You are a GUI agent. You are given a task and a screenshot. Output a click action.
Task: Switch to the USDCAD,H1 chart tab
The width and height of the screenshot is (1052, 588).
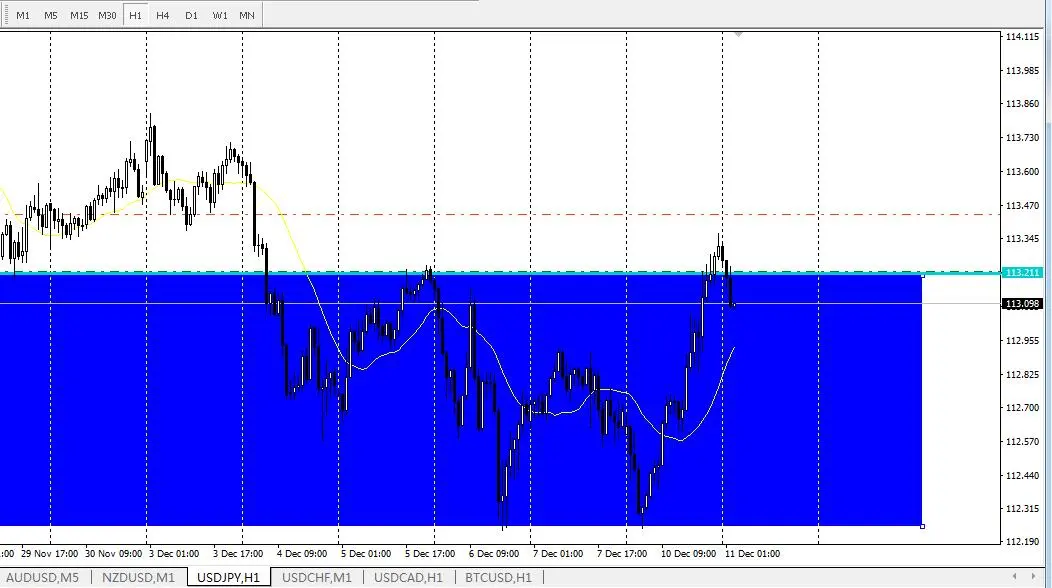pos(409,577)
